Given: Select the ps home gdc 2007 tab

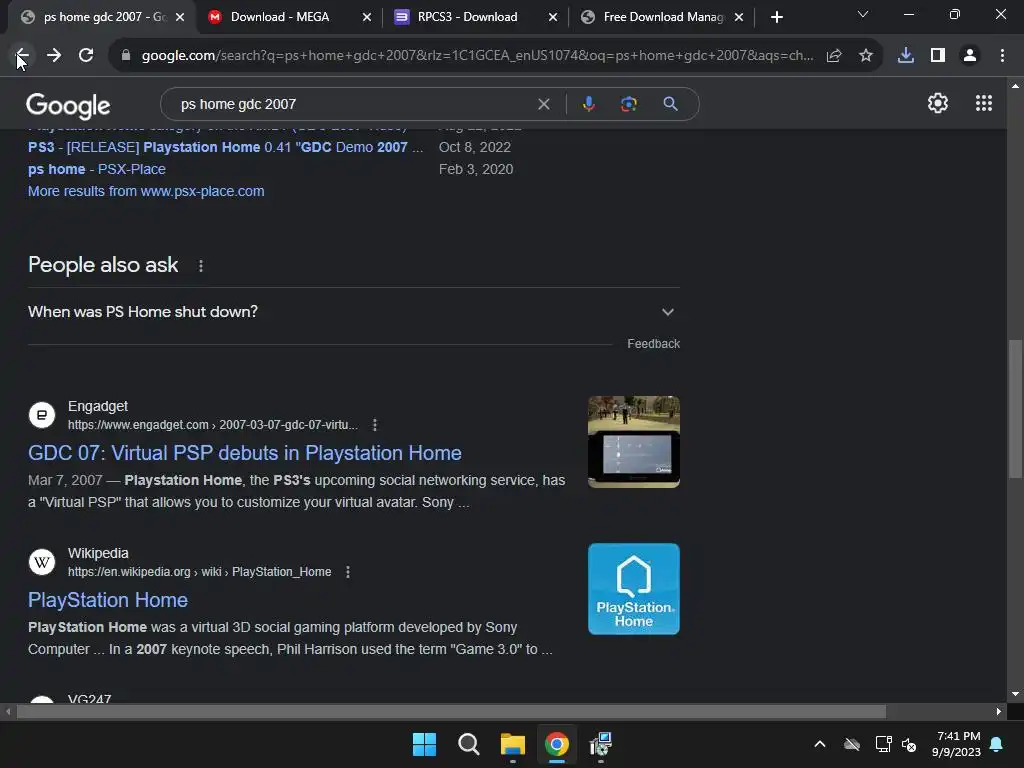Looking at the screenshot, I should (104, 17).
